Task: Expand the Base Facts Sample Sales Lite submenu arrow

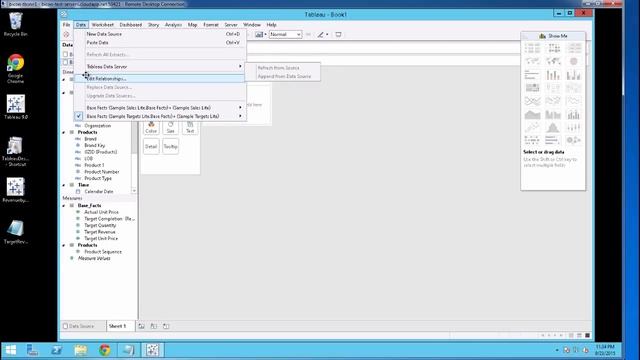Action: point(240,107)
